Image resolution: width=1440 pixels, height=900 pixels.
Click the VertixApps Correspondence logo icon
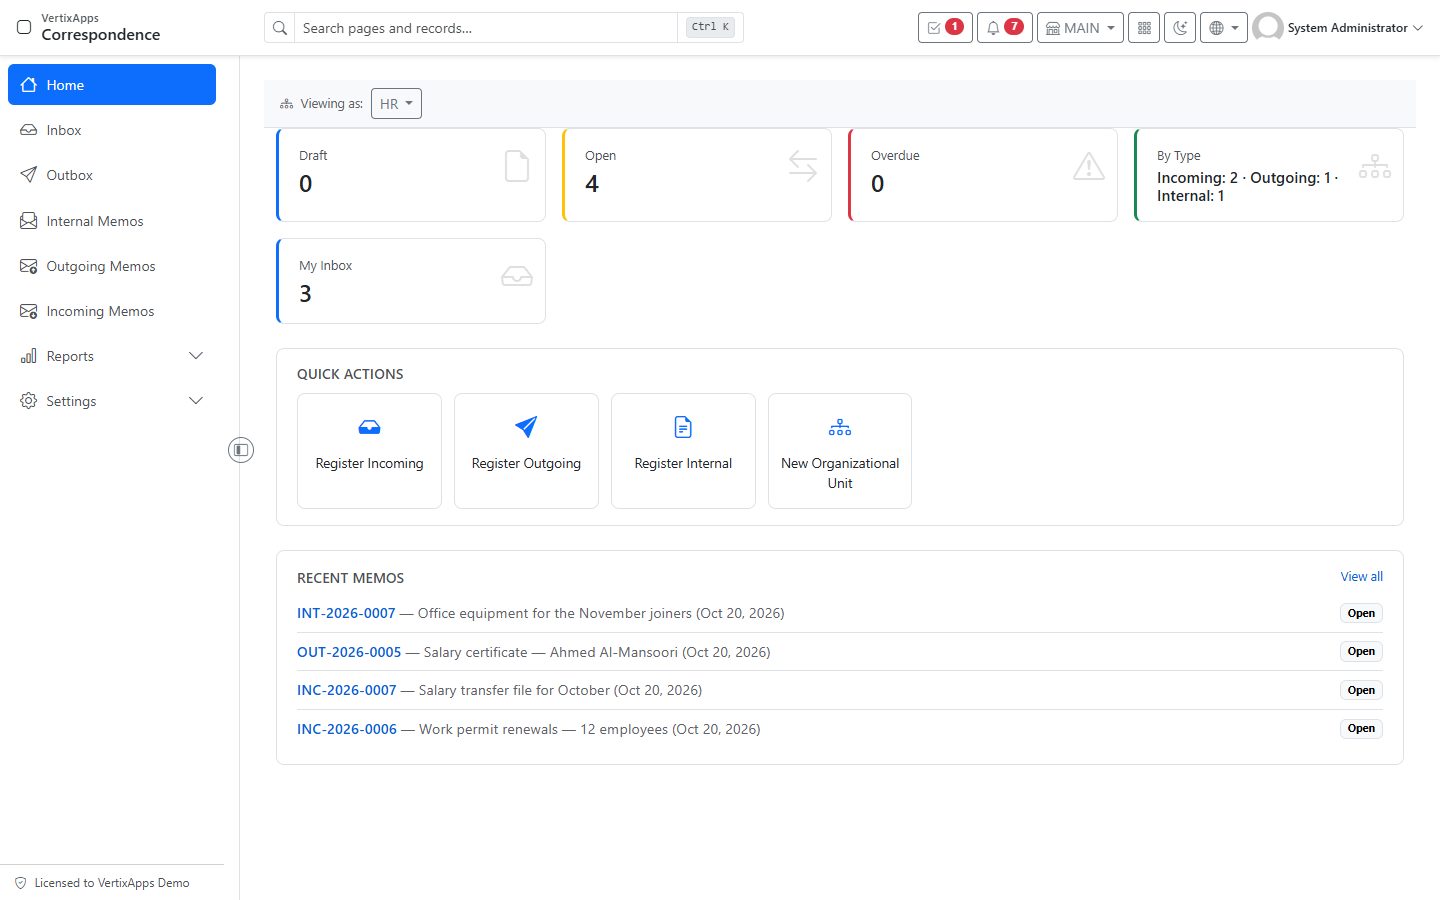point(24,27)
